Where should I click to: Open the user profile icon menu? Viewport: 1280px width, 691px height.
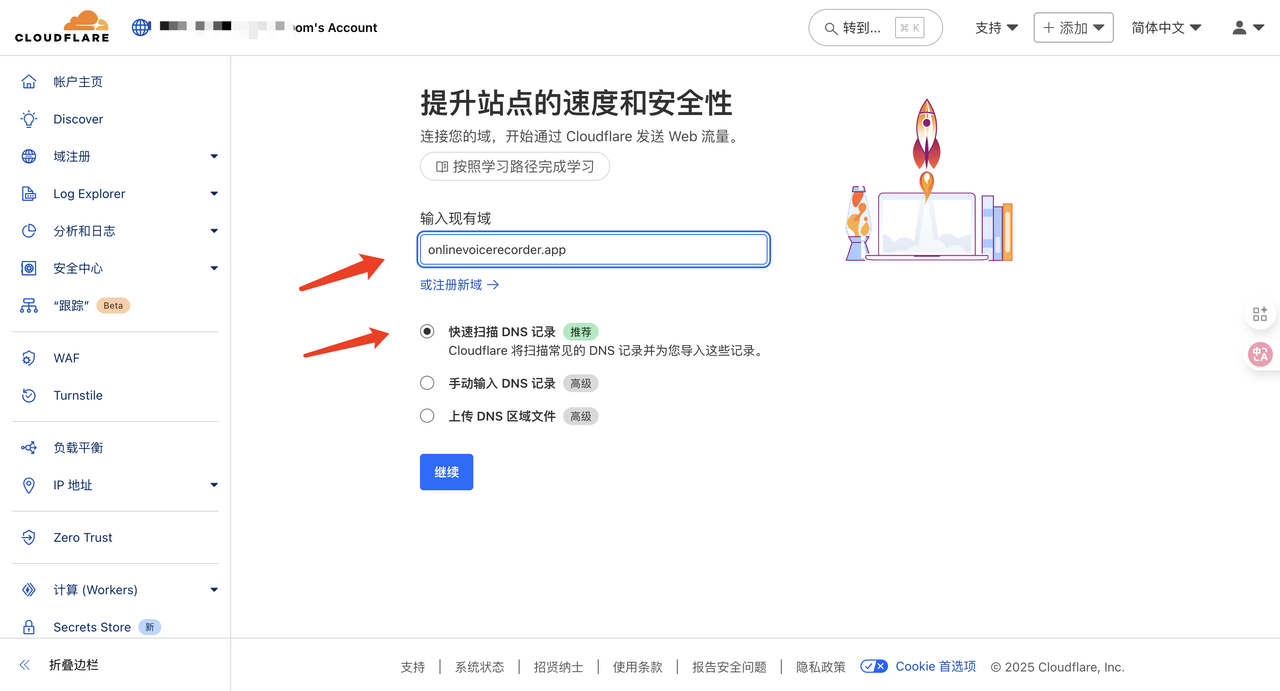(1248, 28)
